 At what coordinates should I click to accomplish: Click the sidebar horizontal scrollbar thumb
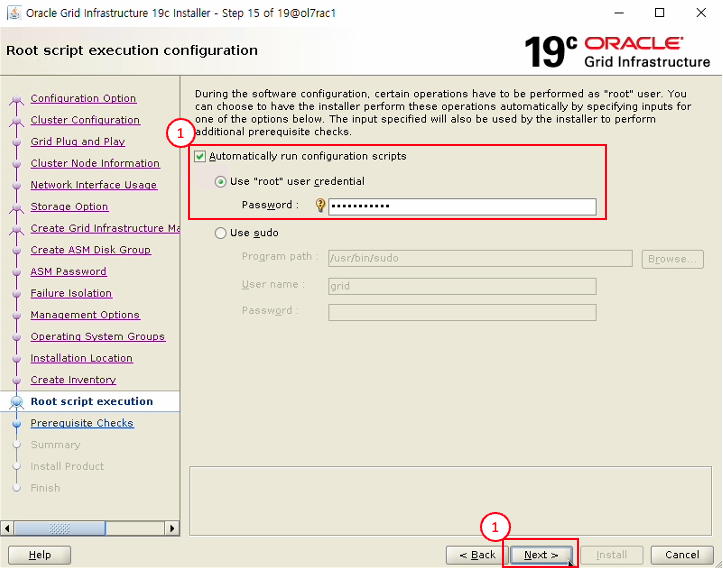tap(59, 528)
